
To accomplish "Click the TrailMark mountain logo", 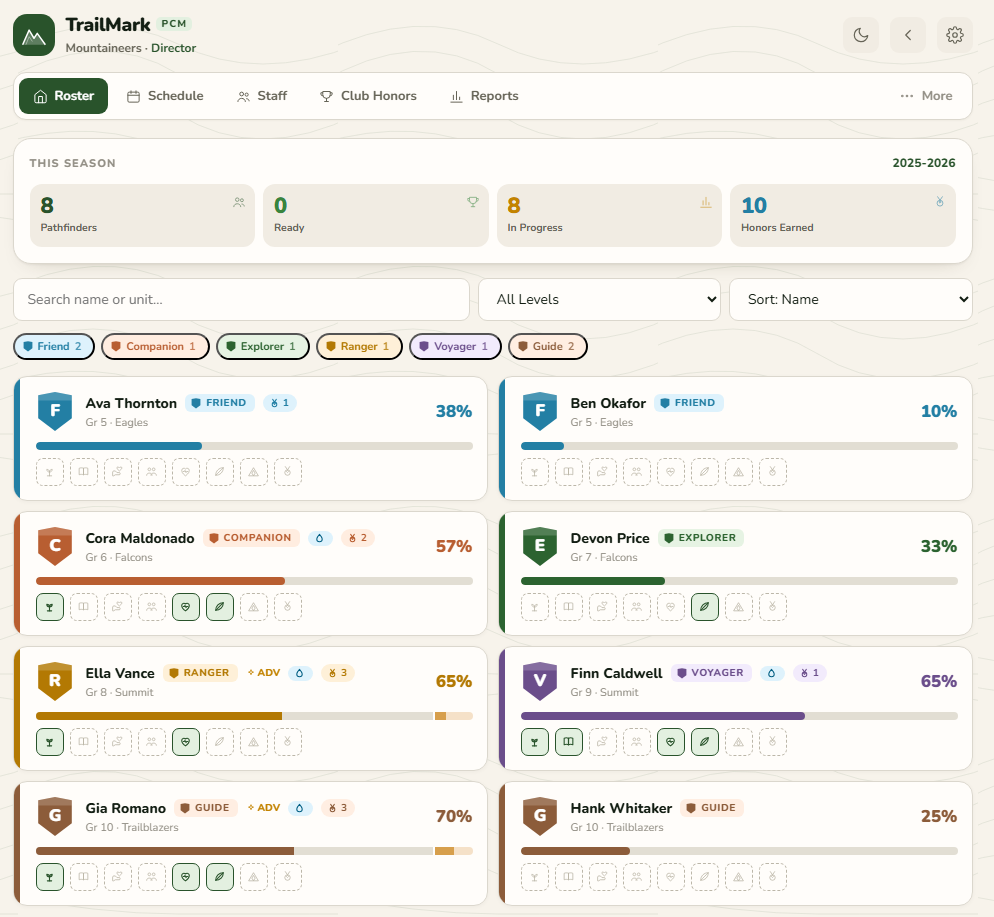I will coord(34,35).
